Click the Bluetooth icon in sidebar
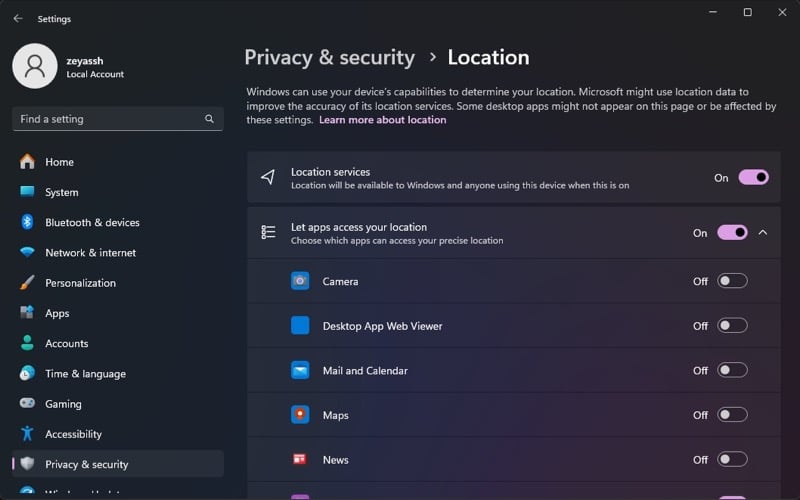 tap(27, 222)
